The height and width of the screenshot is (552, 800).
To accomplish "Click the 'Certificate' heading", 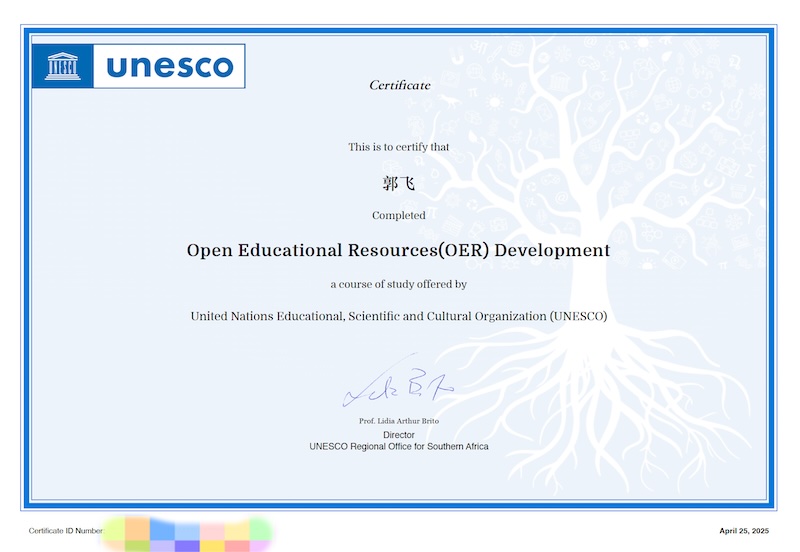I will [399, 85].
